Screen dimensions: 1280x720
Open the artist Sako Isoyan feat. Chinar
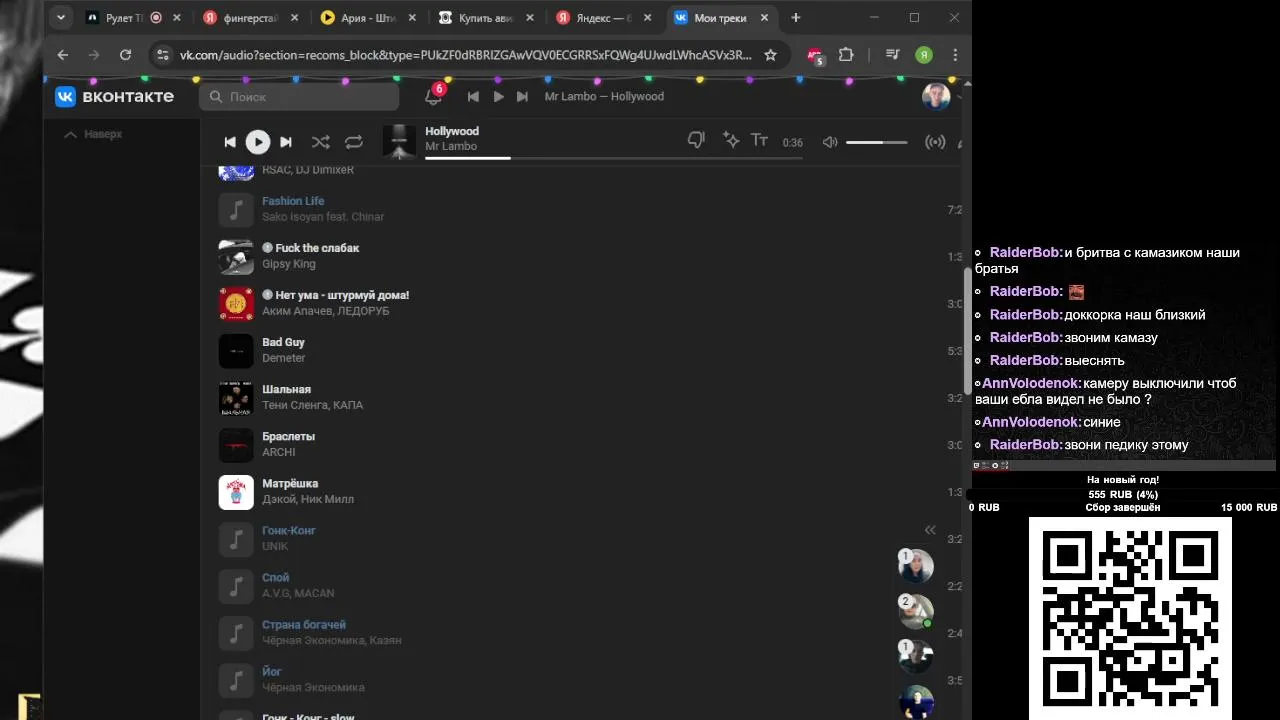coord(323,217)
